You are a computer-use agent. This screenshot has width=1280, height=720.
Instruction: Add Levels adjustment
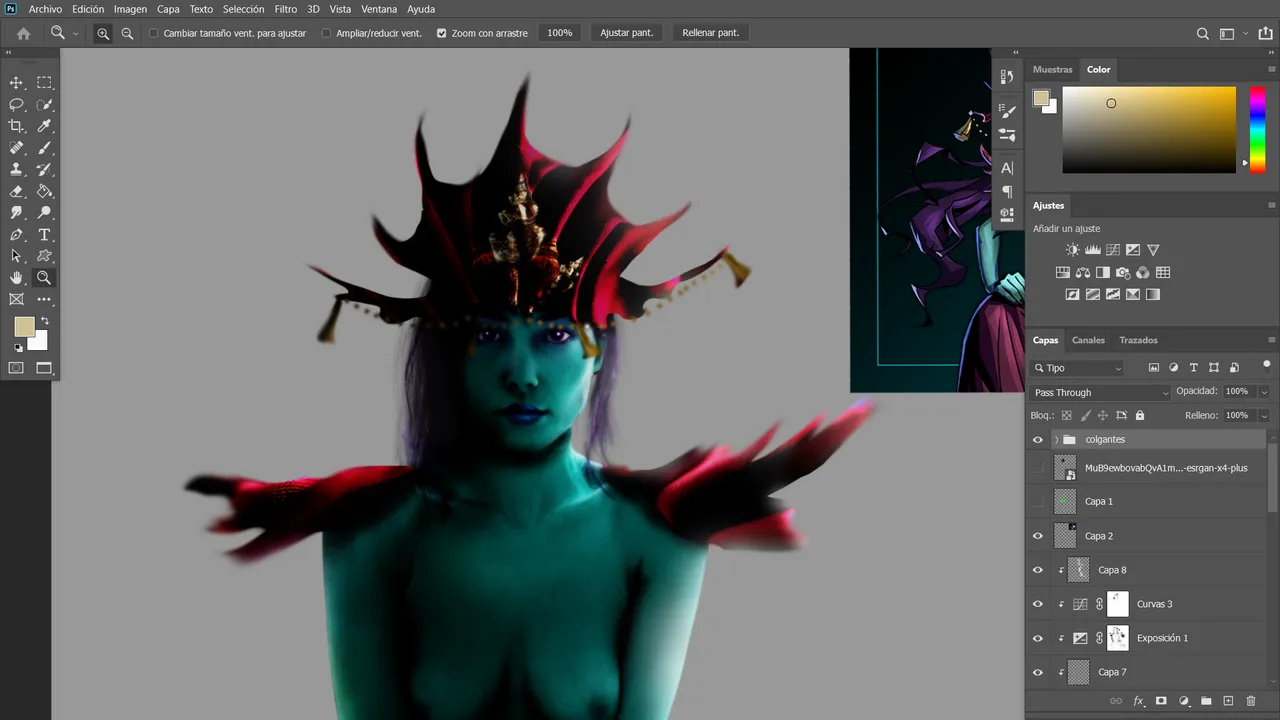[1093, 250]
